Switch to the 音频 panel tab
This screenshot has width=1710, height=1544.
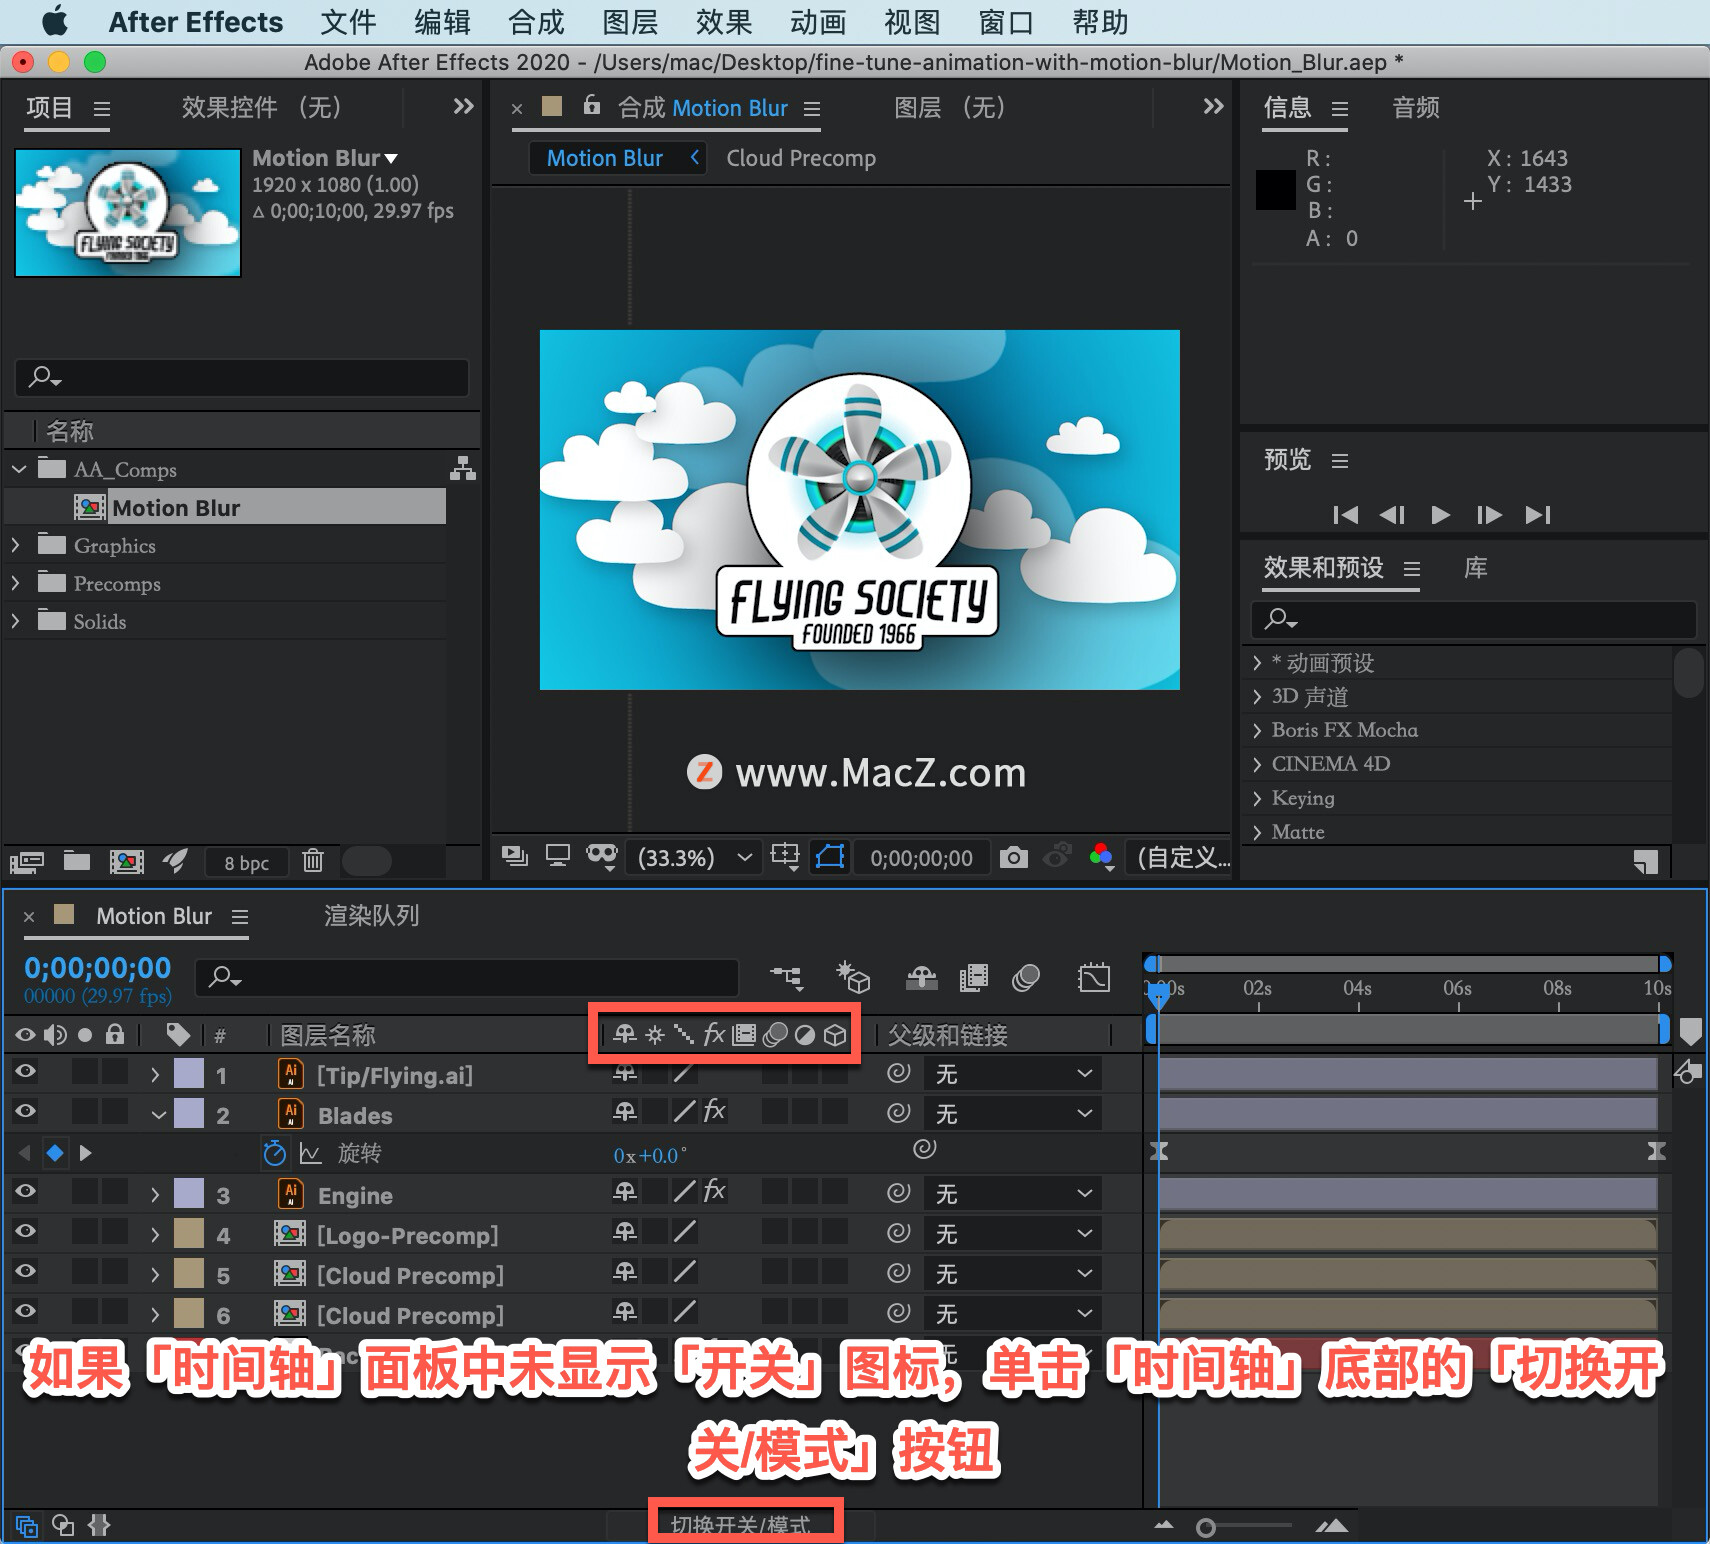coord(1416,108)
